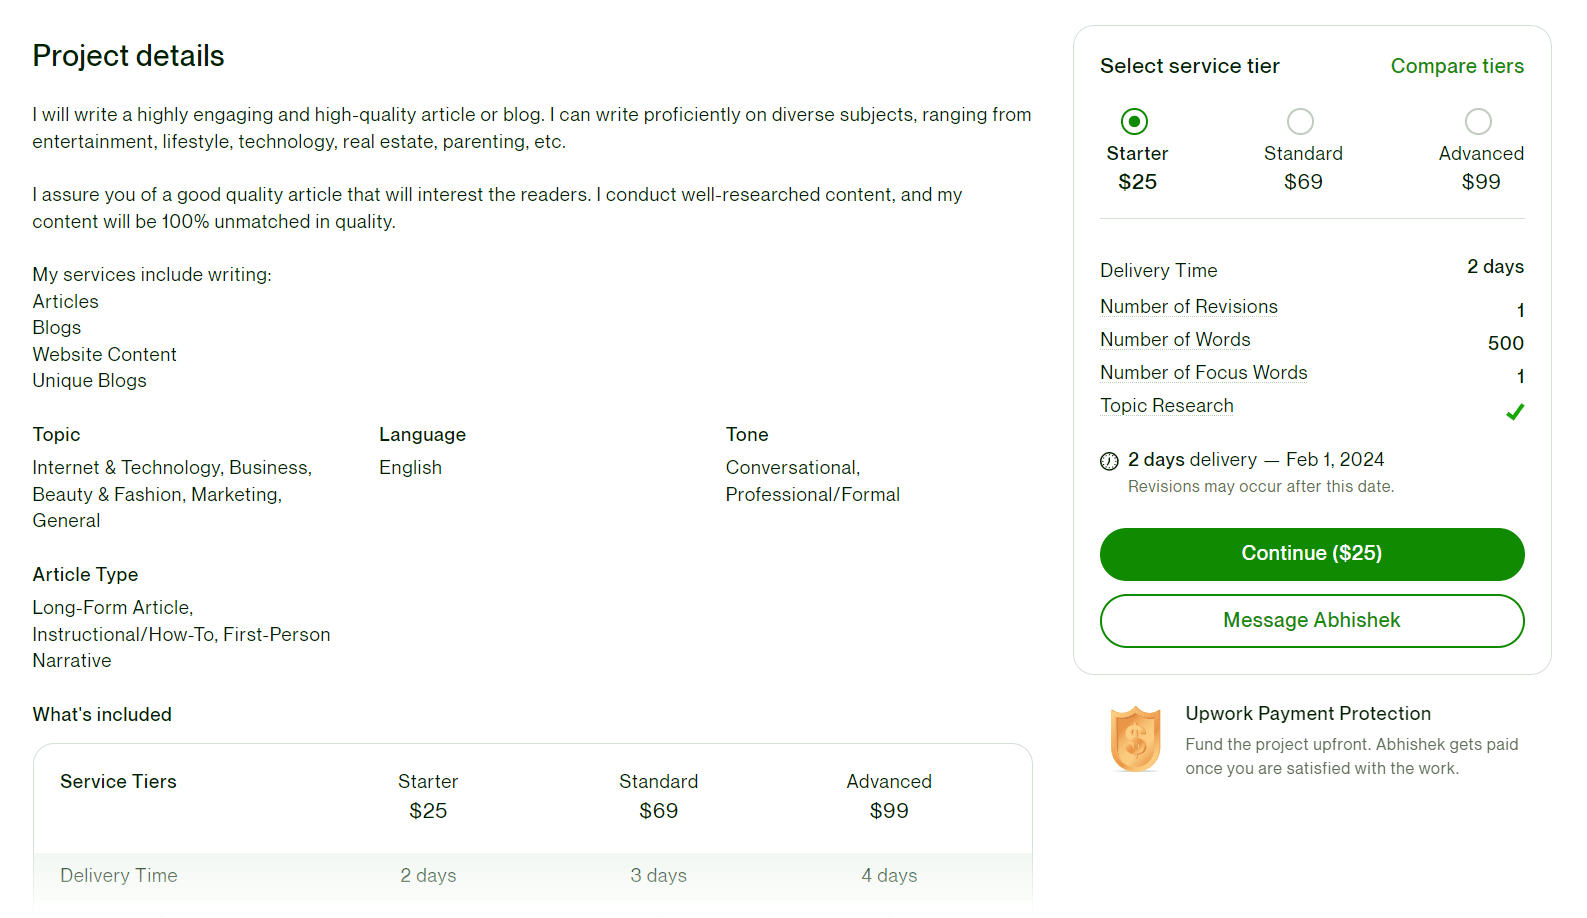1587x918 pixels.
Task: Select the Standard tier radio button
Action: pyautogui.click(x=1300, y=122)
